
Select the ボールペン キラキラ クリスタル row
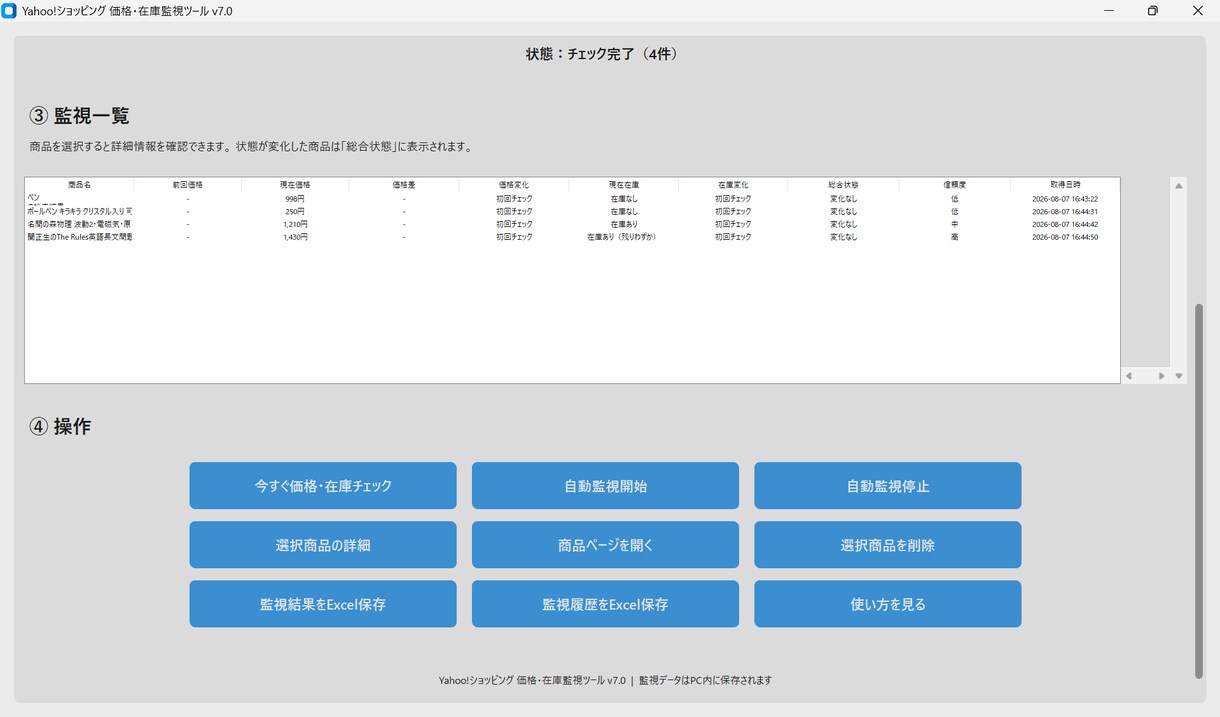(x=572, y=212)
